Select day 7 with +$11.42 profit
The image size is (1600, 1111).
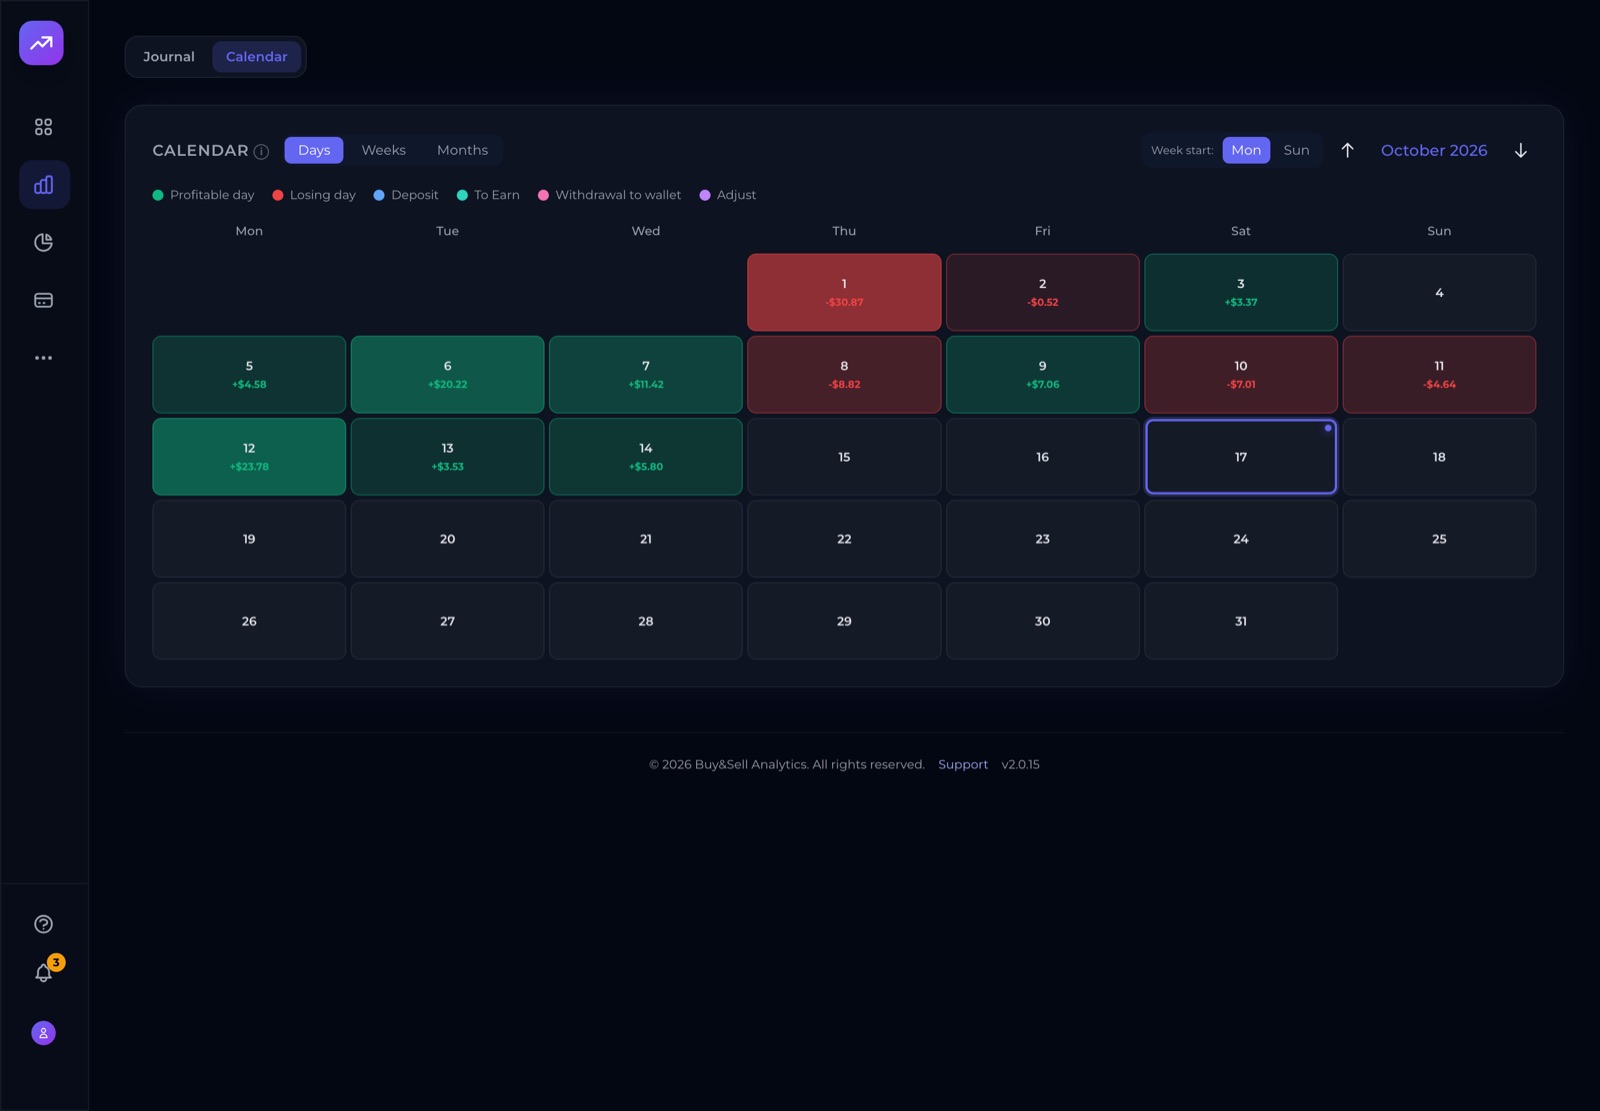[646, 374]
